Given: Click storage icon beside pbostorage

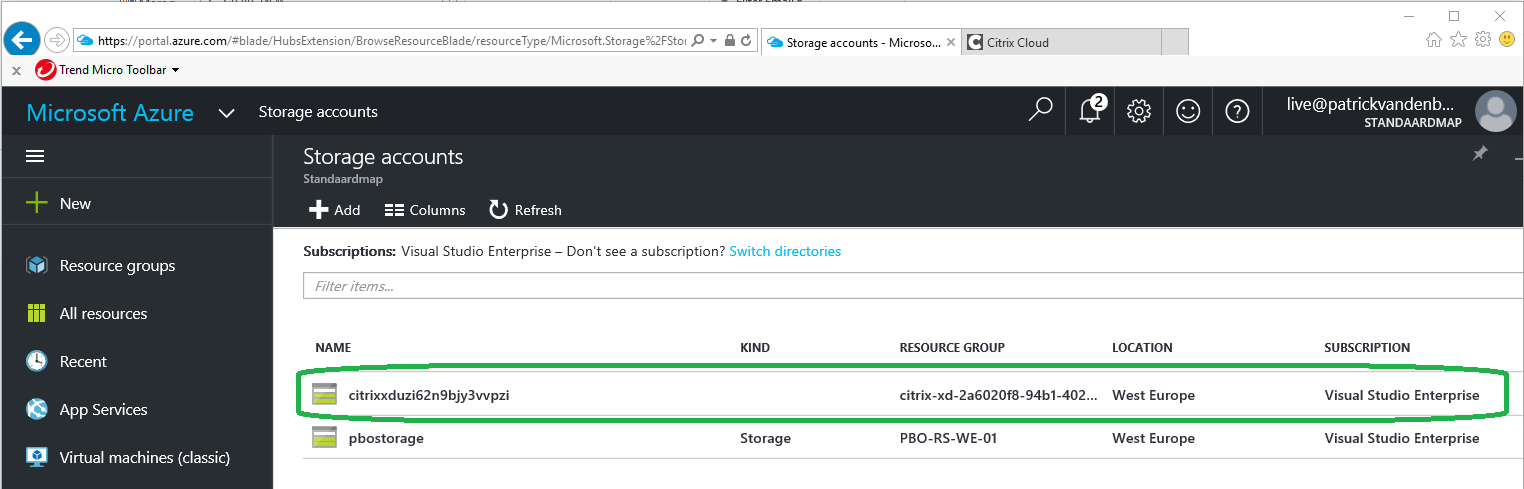Looking at the screenshot, I should [x=324, y=438].
